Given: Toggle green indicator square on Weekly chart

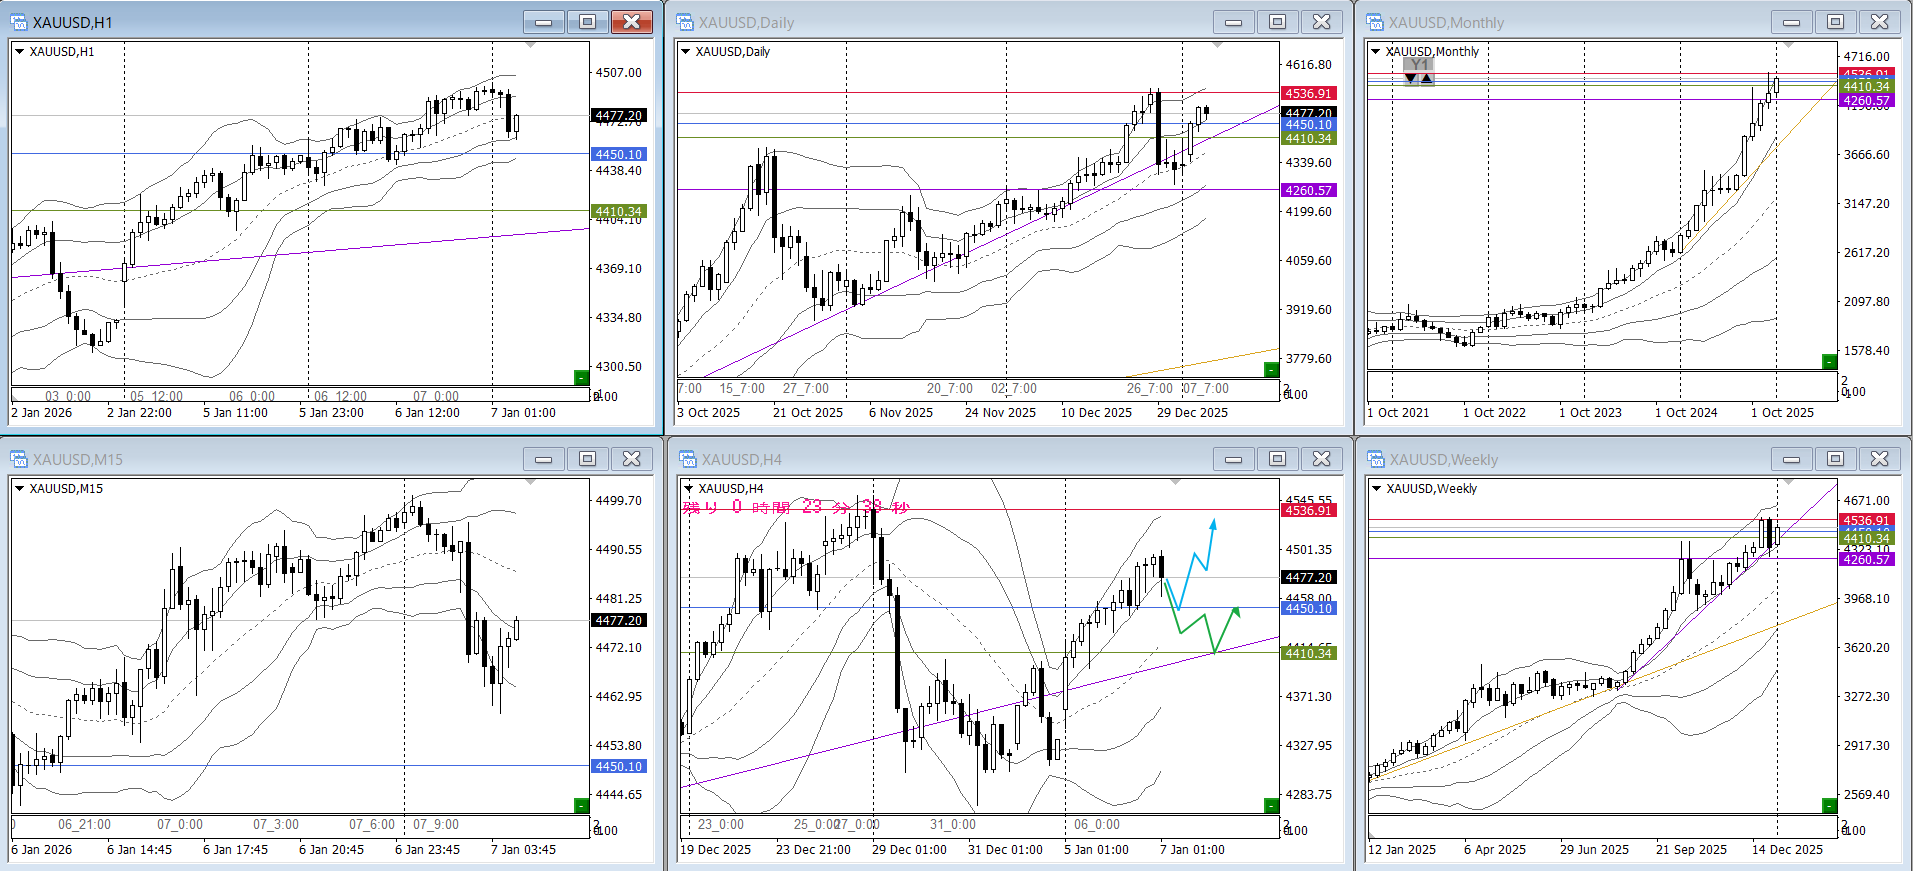Looking at the screenshot, I should point(1829,805).
